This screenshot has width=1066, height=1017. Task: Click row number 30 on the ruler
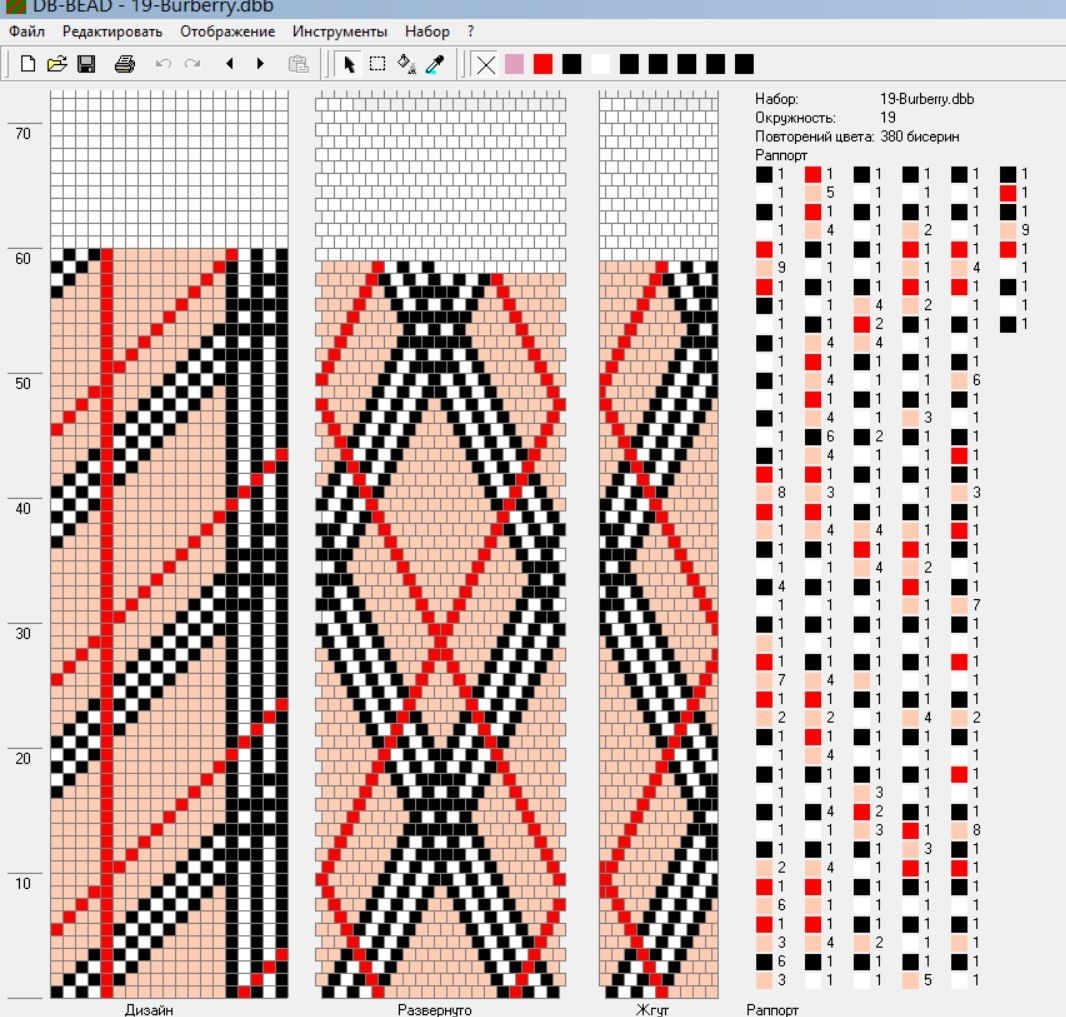(x=23, y=634)
